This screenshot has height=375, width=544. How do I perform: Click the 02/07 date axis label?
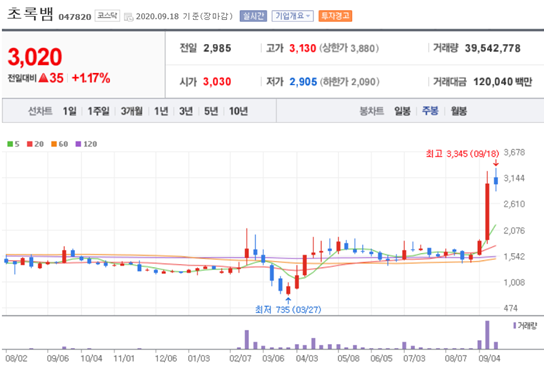[x=240, y=358]
